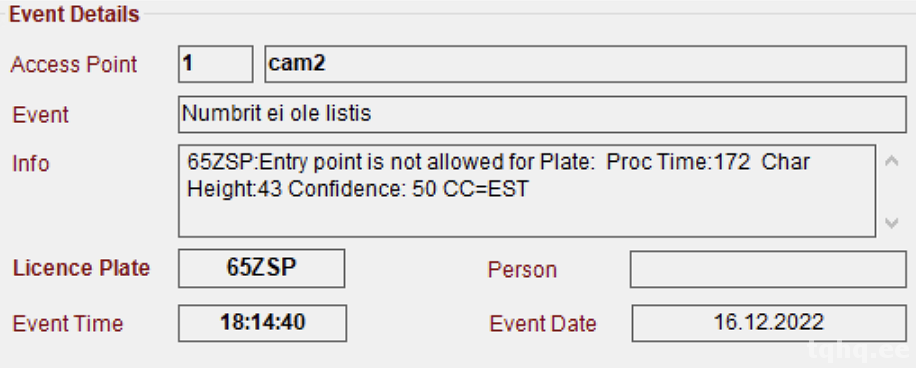The image size is (916, 368).
Task: Click the Event Date label
Action: [x=543, y=324]
